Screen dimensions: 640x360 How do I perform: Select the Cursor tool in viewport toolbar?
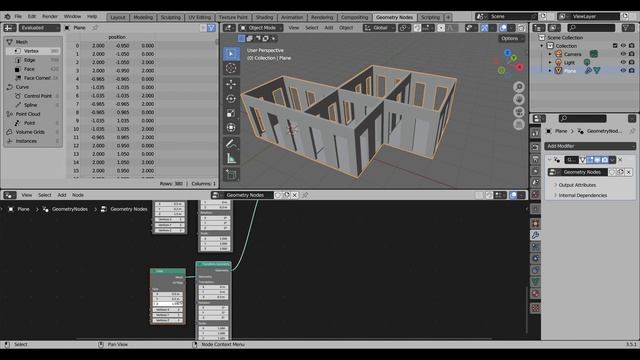pyautogui.click(x=231, y=68)
